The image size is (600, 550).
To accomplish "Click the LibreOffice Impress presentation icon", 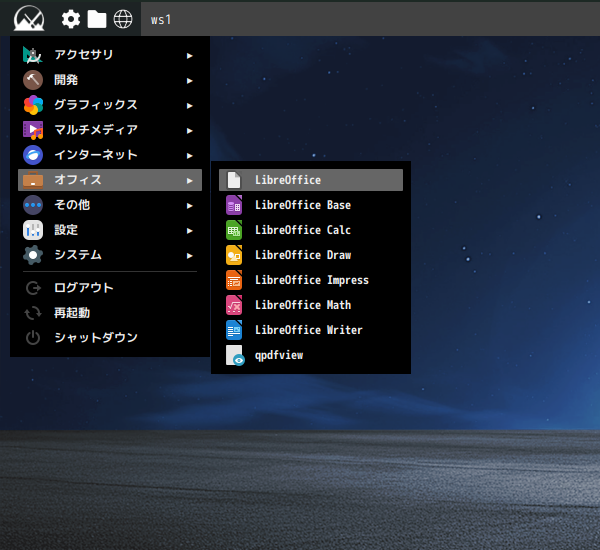I will pyautogui.click(x=234, y=280).
